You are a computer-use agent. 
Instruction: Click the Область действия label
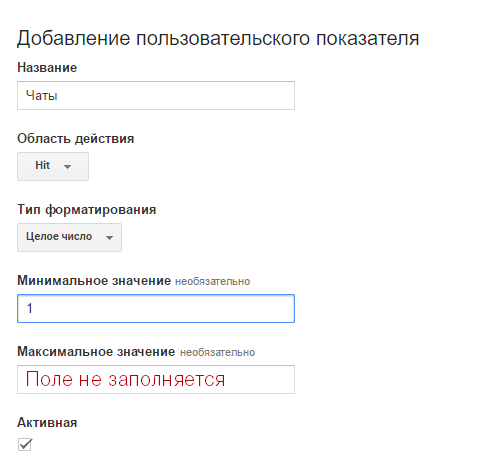click(x=76, y=139)
